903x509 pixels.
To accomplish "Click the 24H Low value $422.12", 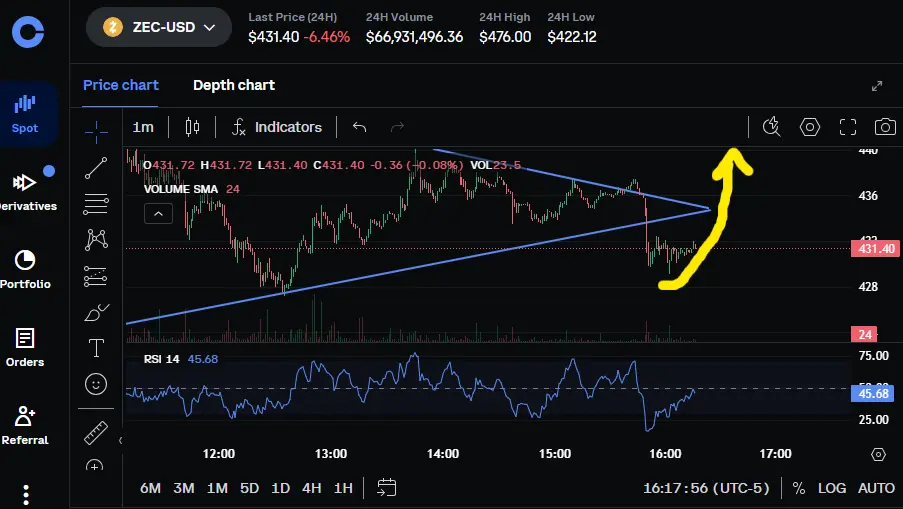I will pos(572,37).
